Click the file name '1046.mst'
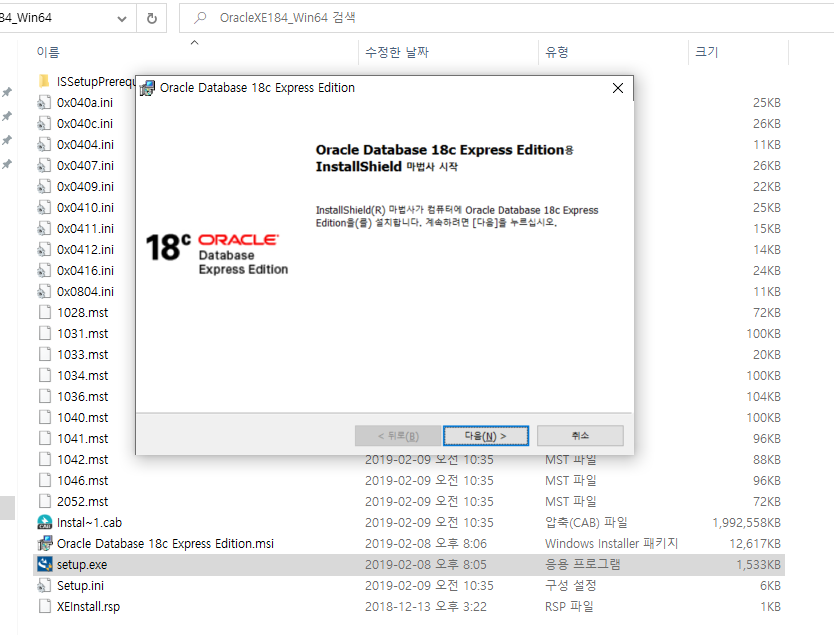Screen dimensions: 834x635 pyautogui.click(x=82, y=481)
